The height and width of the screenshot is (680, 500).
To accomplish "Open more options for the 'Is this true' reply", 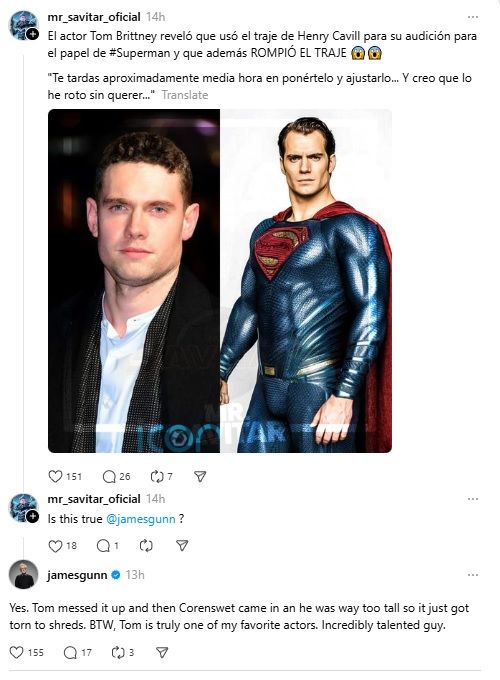I will point(473,499).
